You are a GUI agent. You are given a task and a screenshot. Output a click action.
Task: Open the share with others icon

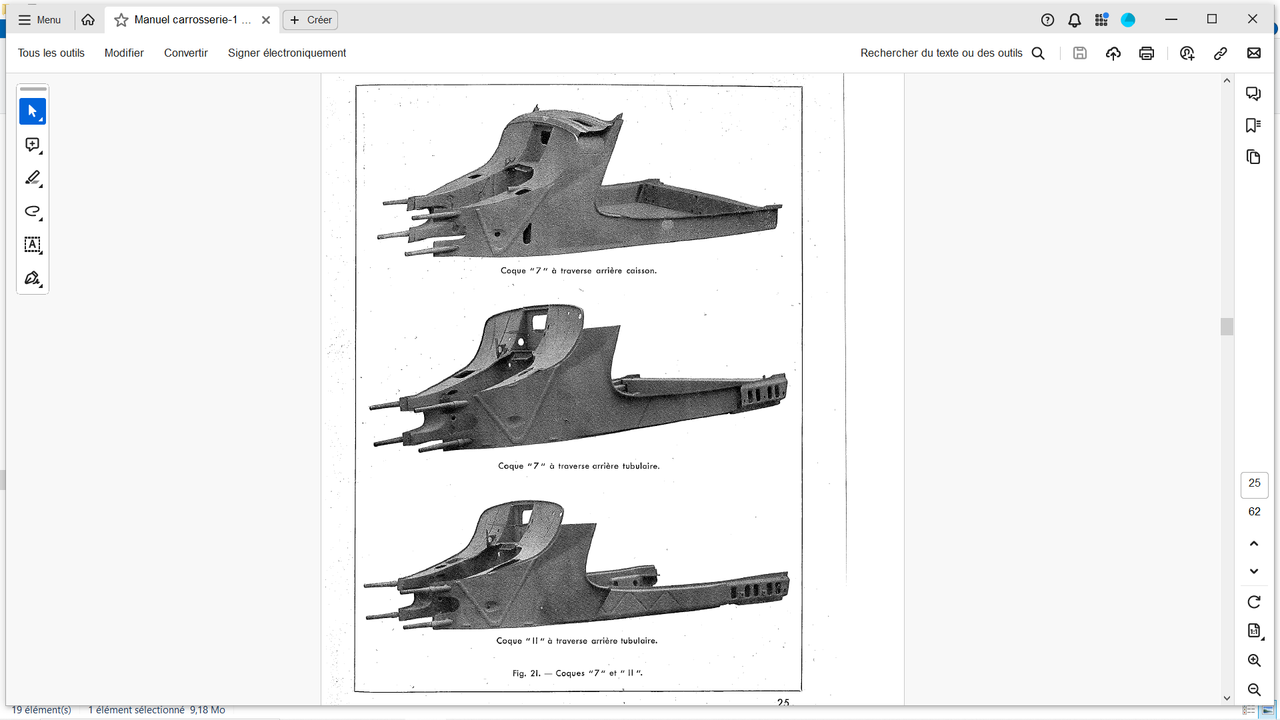tap(1187, 53)
